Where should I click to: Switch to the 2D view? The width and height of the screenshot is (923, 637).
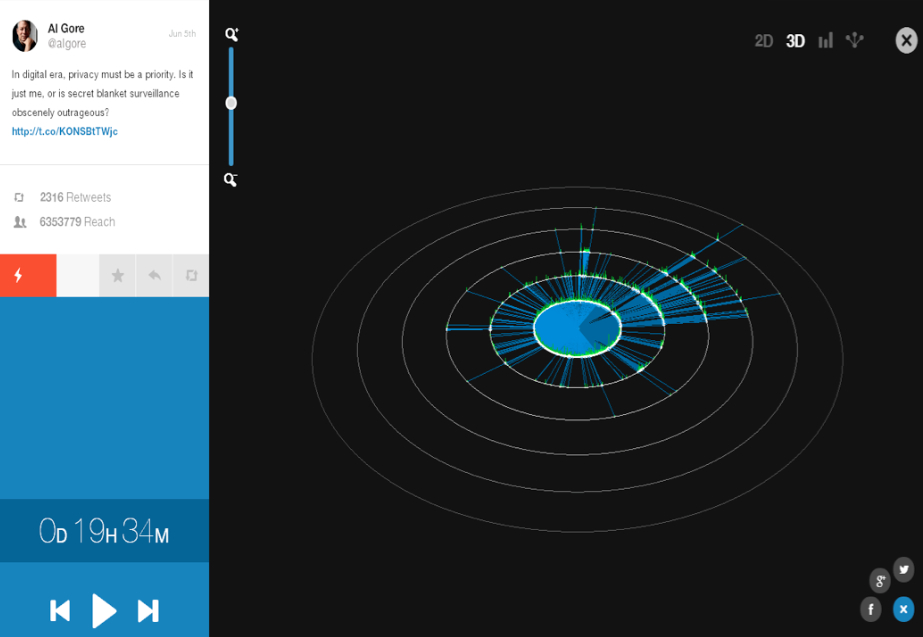point(764,41)
